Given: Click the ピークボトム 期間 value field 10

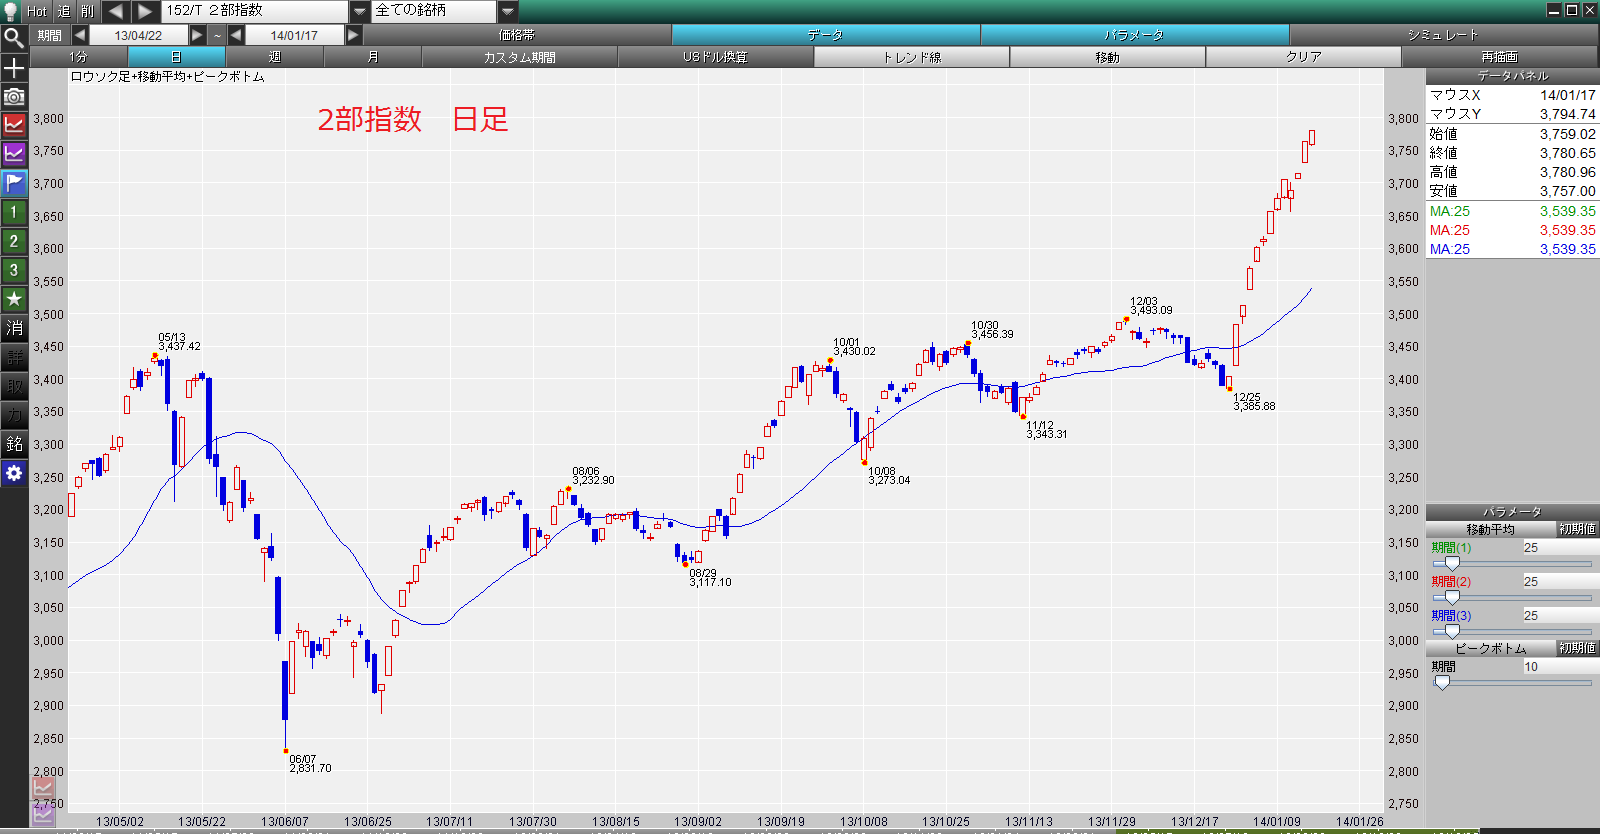Looking at the screenshot, I should click(1560, 667).
